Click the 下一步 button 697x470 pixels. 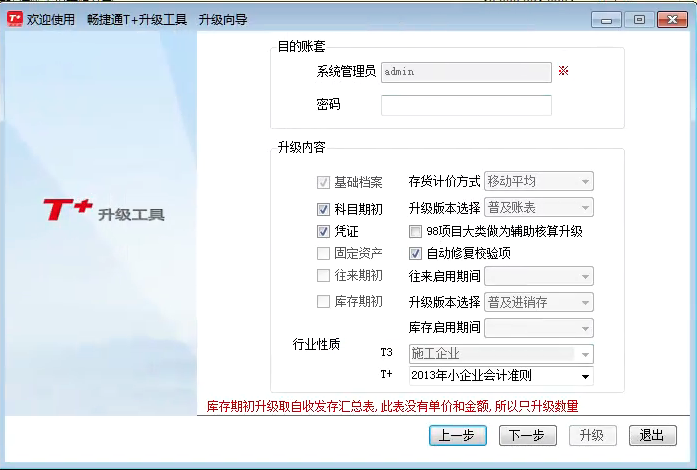tap(528, 435)
